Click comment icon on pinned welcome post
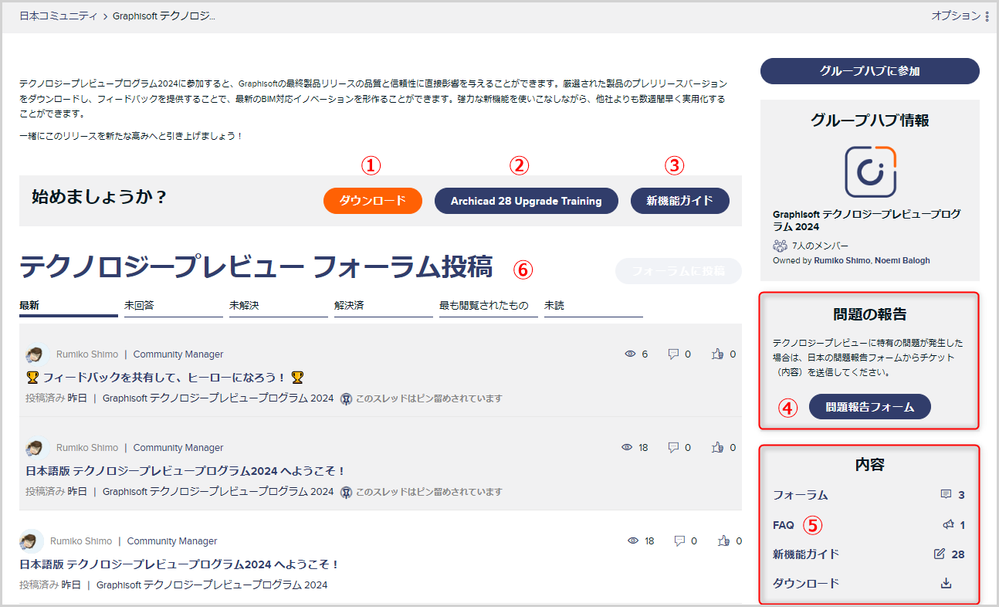999x607 pixels. tap(673, 447)
